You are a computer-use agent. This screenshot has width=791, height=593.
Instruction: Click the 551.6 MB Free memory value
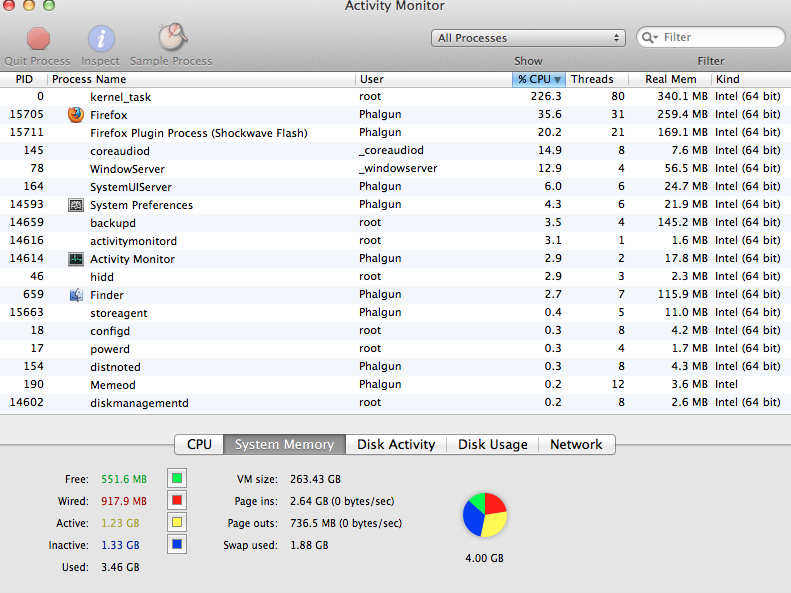tap(124, 479)
